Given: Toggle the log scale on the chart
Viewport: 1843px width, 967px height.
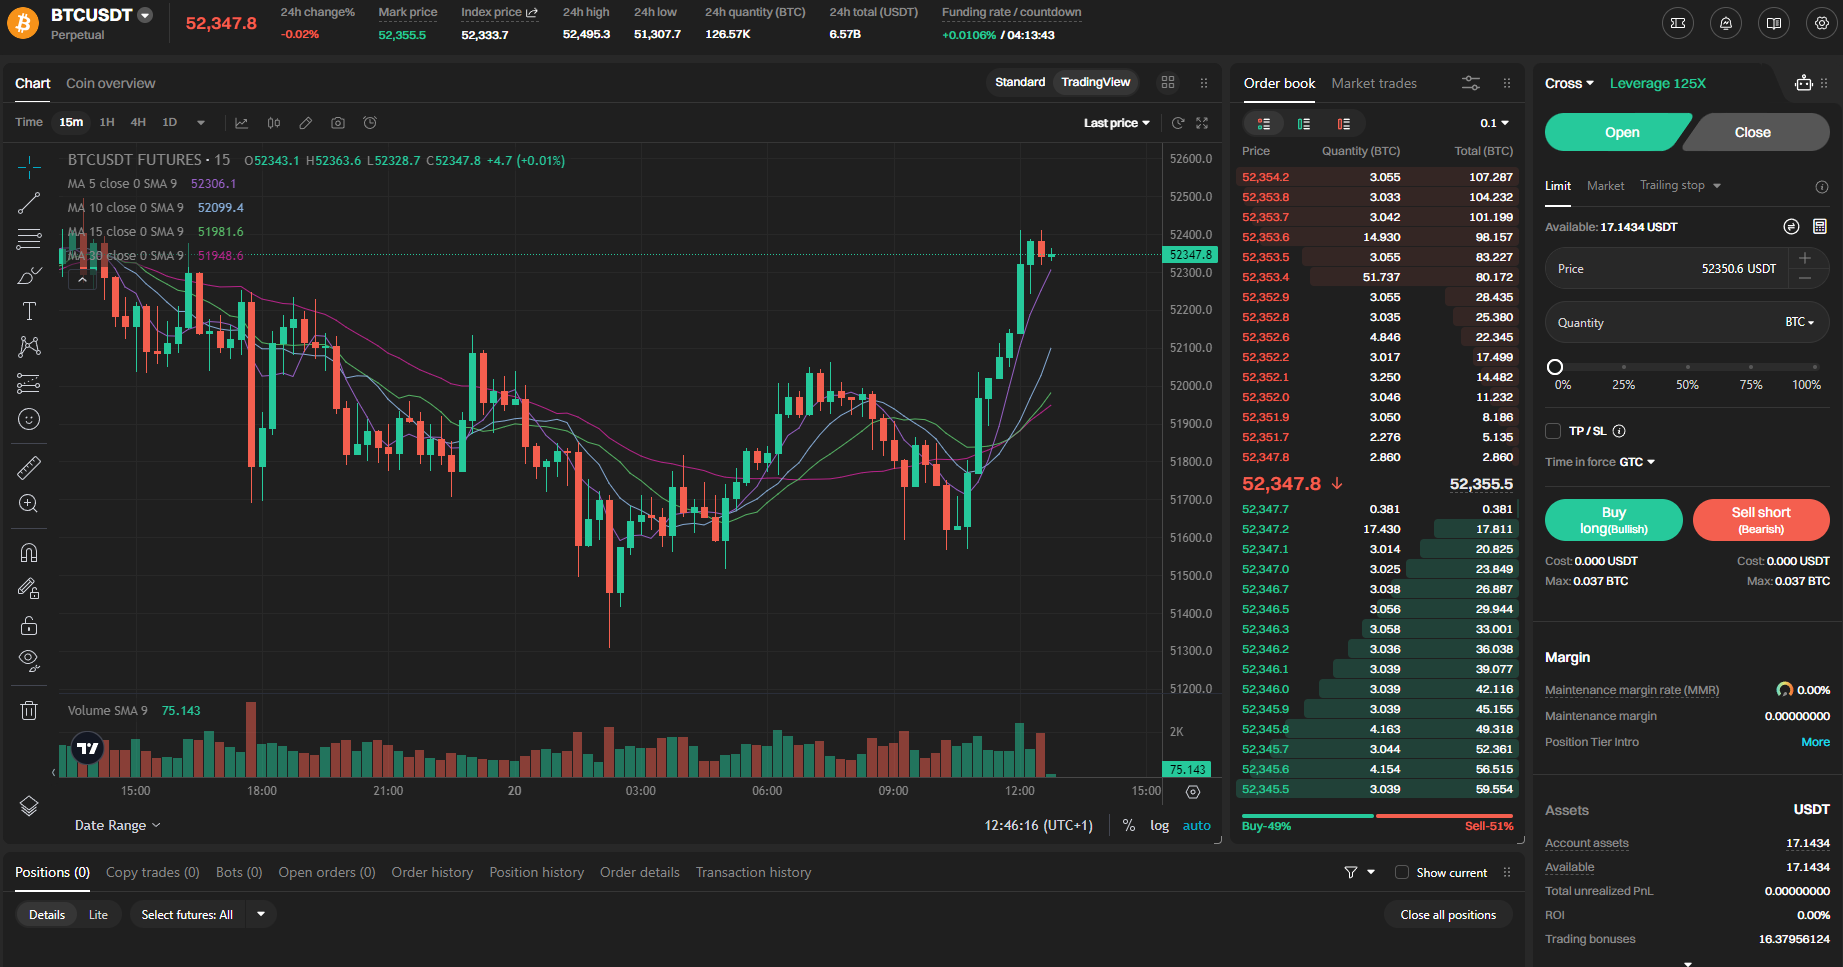Looking at the screenshot, I should (x=1159, y=825).
